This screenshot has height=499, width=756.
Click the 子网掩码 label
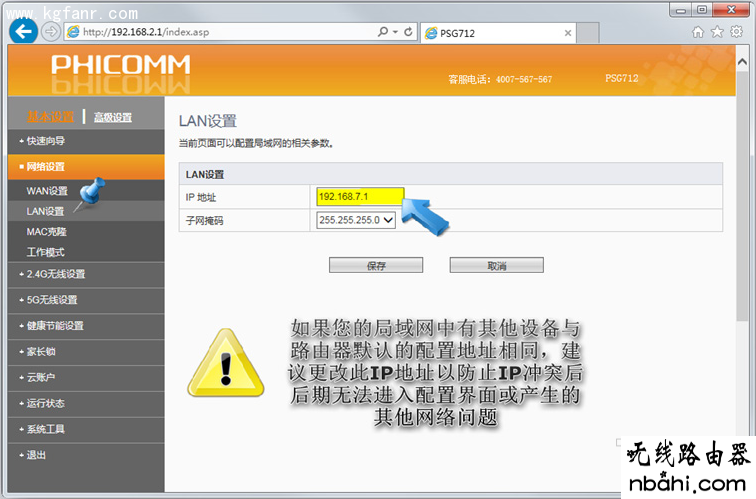pyautogui.click(x=204, y=221)
